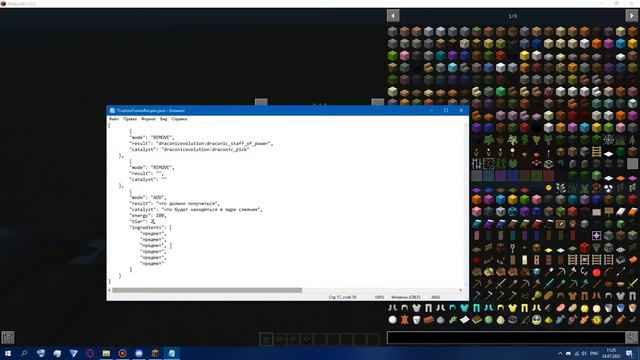Open the Windows Start menu
This screenshot has height=360, width=640.
(x=8, y=353)
